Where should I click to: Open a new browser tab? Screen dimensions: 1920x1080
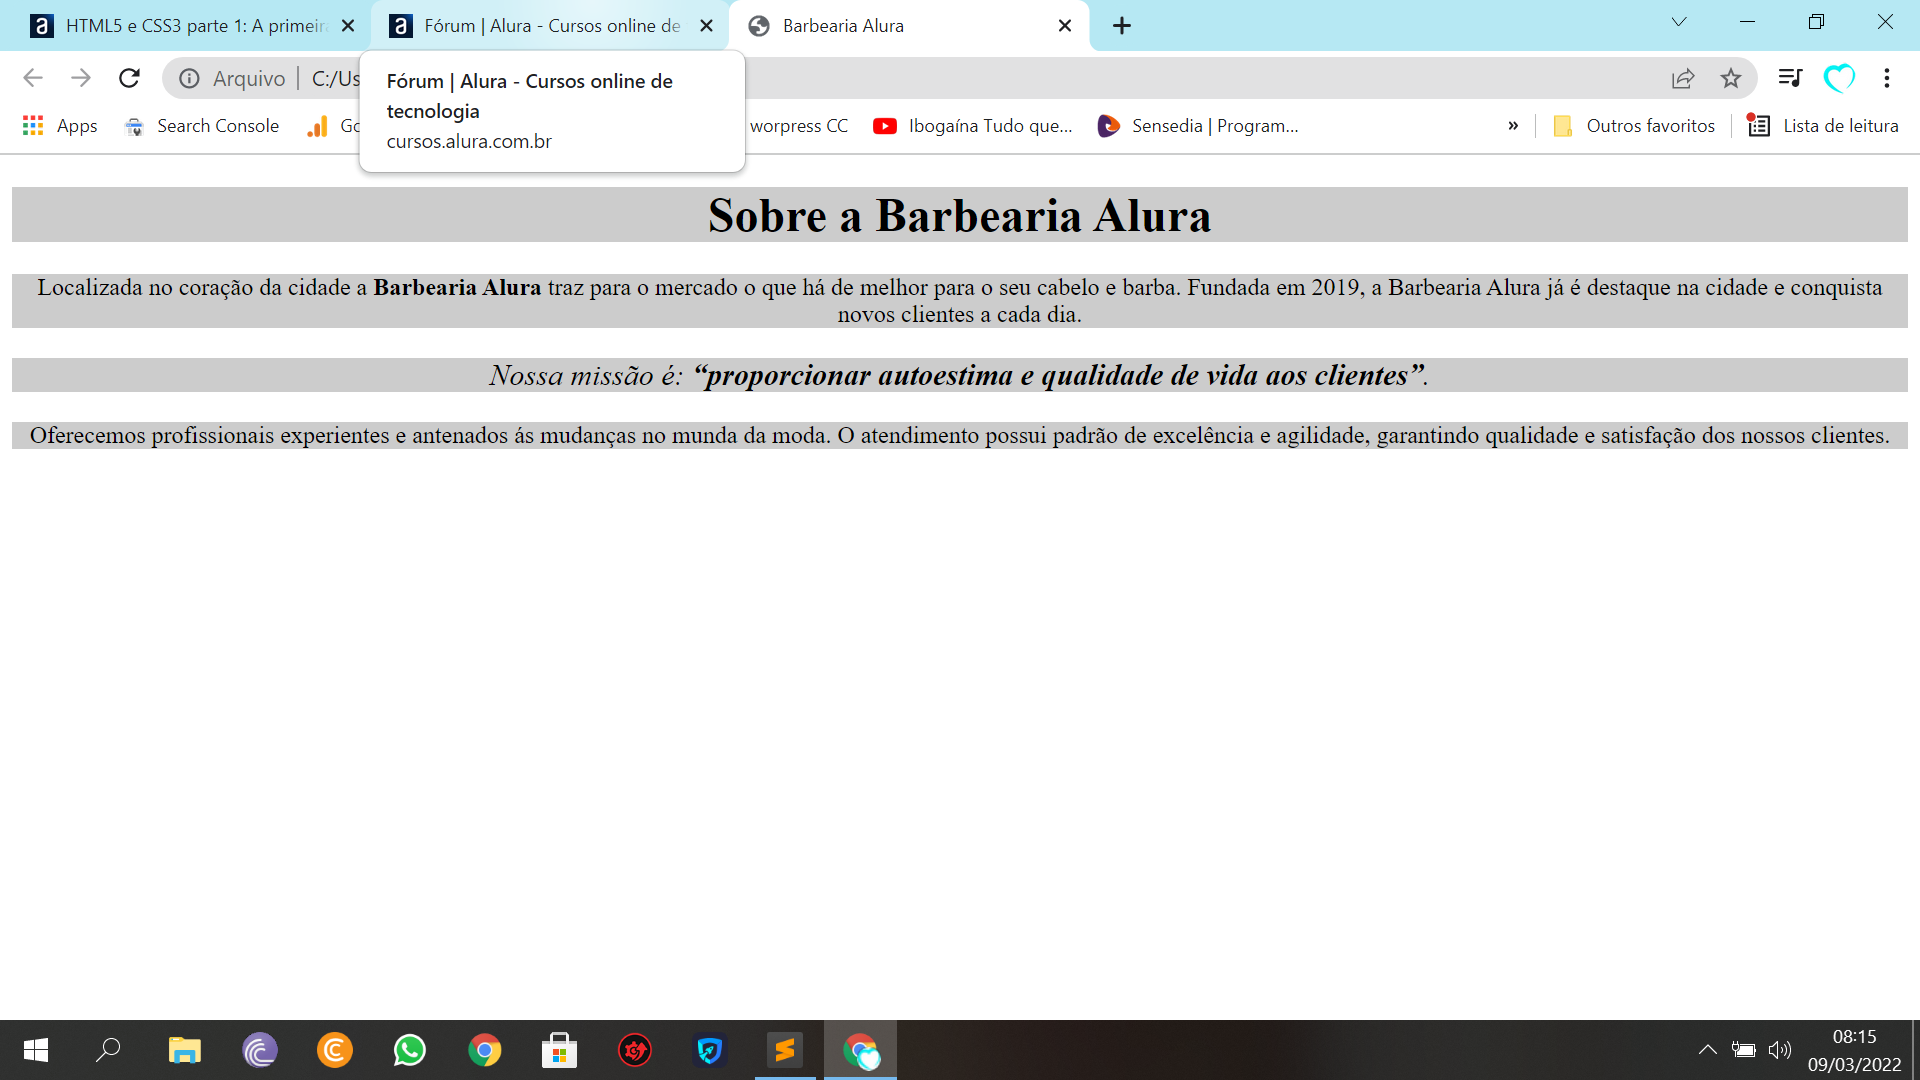coord(1122,26)
